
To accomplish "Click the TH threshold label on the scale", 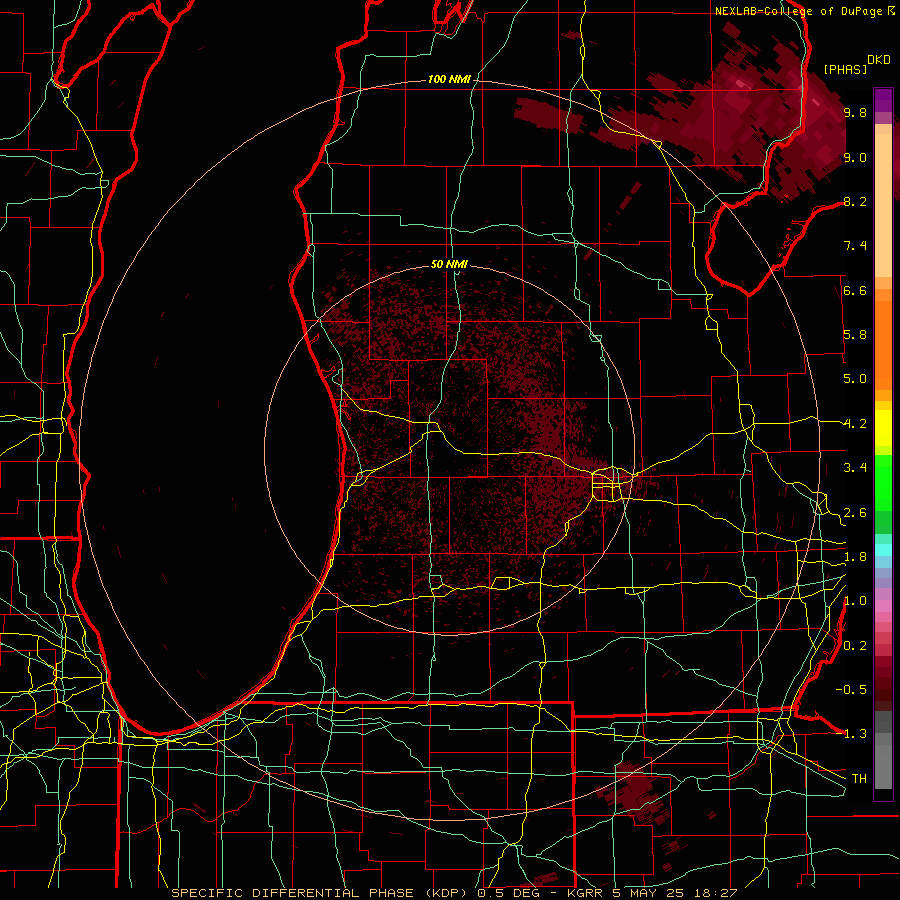I will click(x=859, y=778).
